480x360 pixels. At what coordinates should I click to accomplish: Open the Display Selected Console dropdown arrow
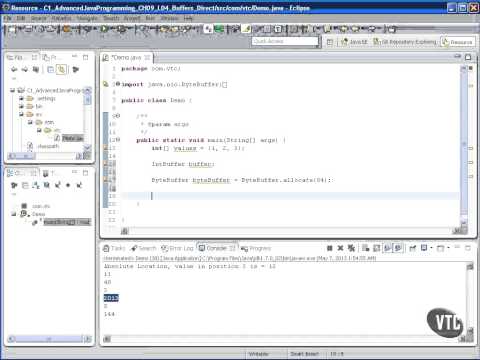point(431,248)
